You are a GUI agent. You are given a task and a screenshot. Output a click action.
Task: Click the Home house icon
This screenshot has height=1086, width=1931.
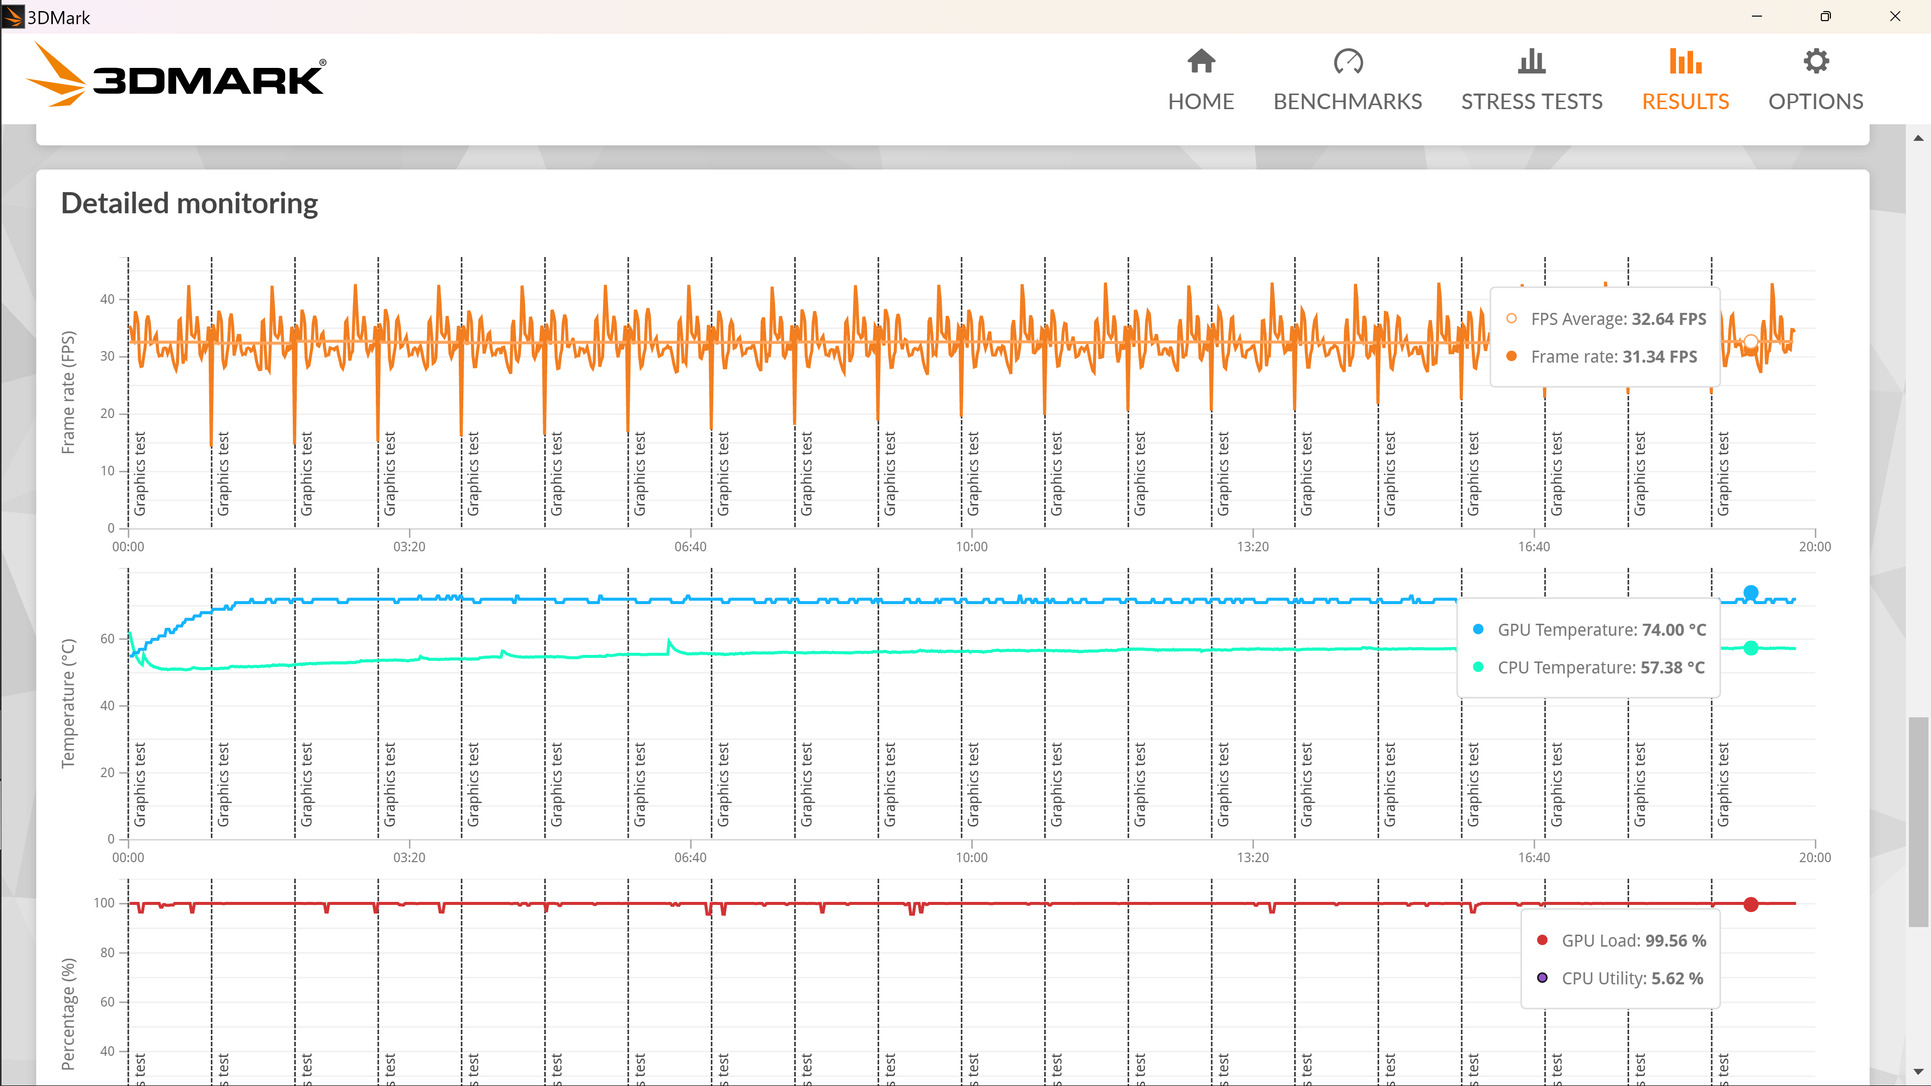[x=1201, y=62]
